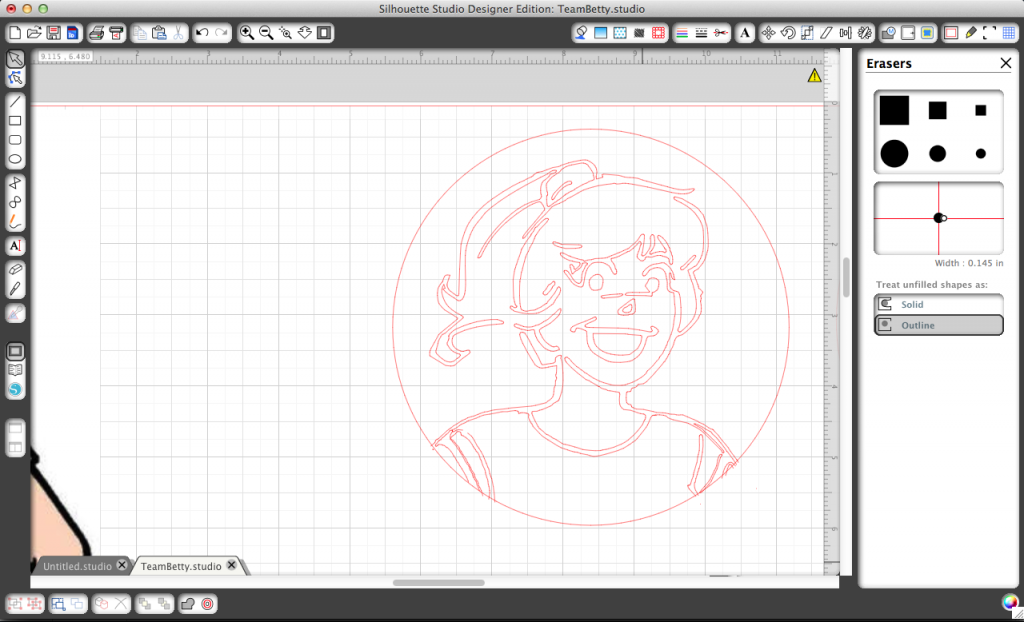Pick the large round eraser shape
This screenshot has width=1024, height=622.
[x=894, y=154]
